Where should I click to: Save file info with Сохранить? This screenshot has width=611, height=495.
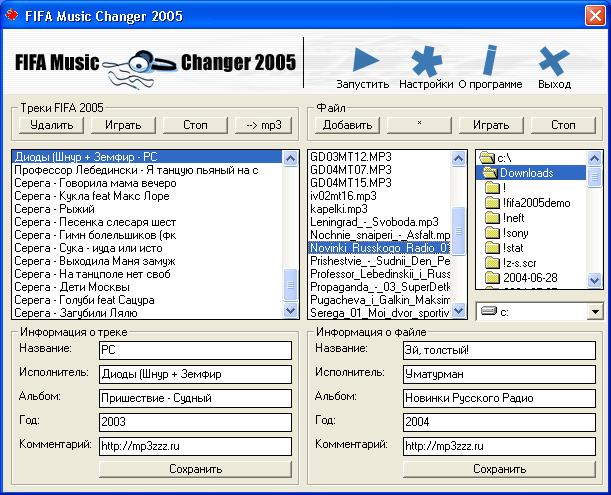499,469
